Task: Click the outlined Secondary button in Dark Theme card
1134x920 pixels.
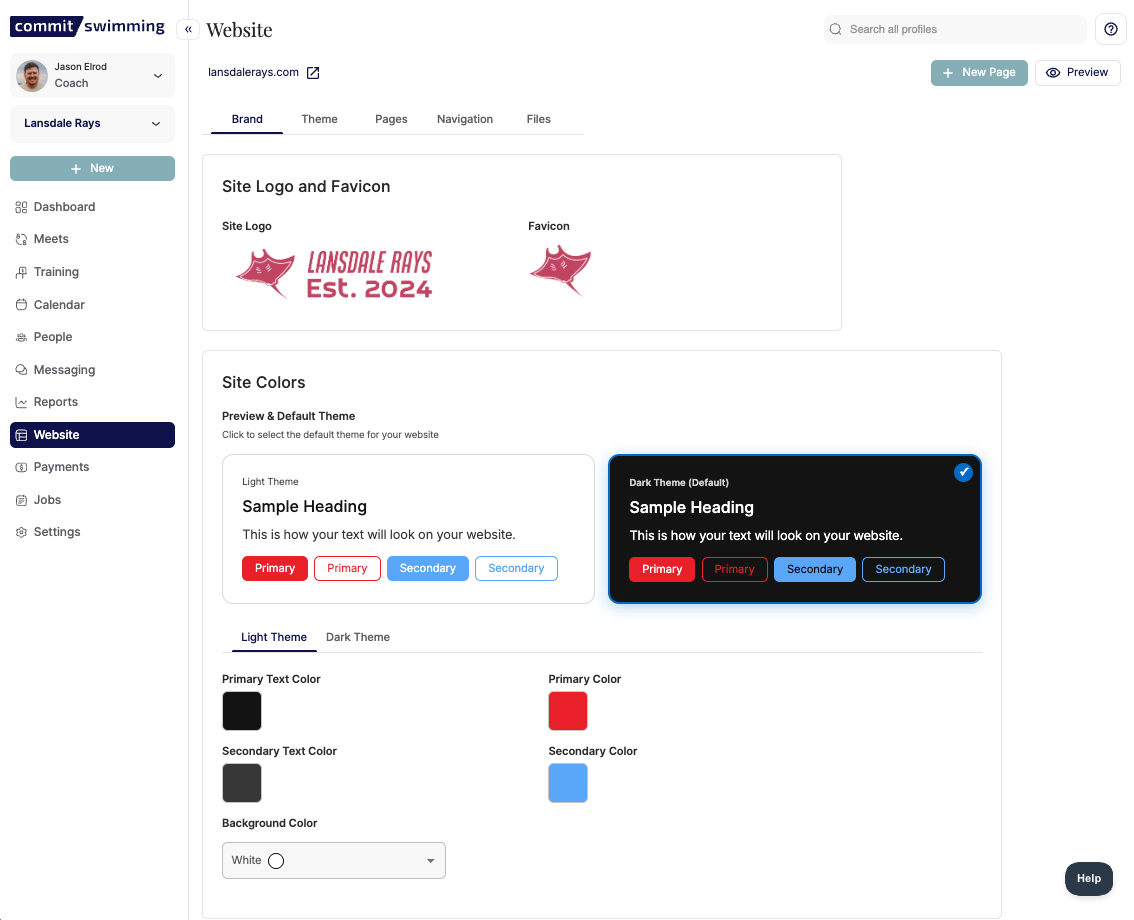Action: tap(903, 569)
